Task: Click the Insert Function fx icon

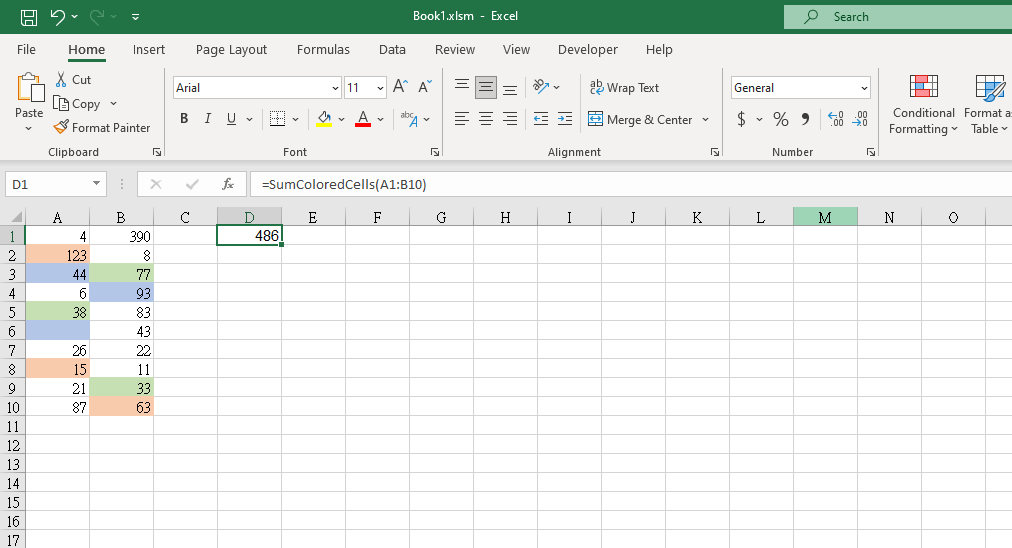Action: point(228,185)
